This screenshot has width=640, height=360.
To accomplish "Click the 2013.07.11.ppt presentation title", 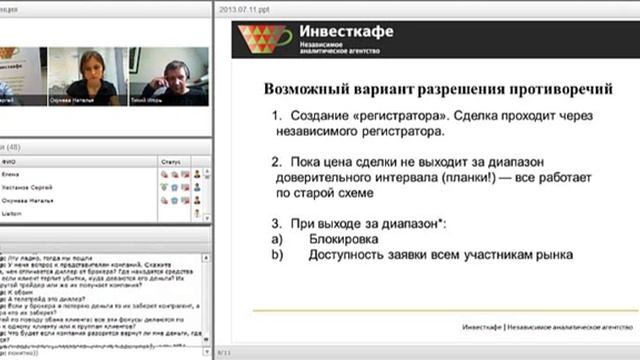I will pos(244,9).
